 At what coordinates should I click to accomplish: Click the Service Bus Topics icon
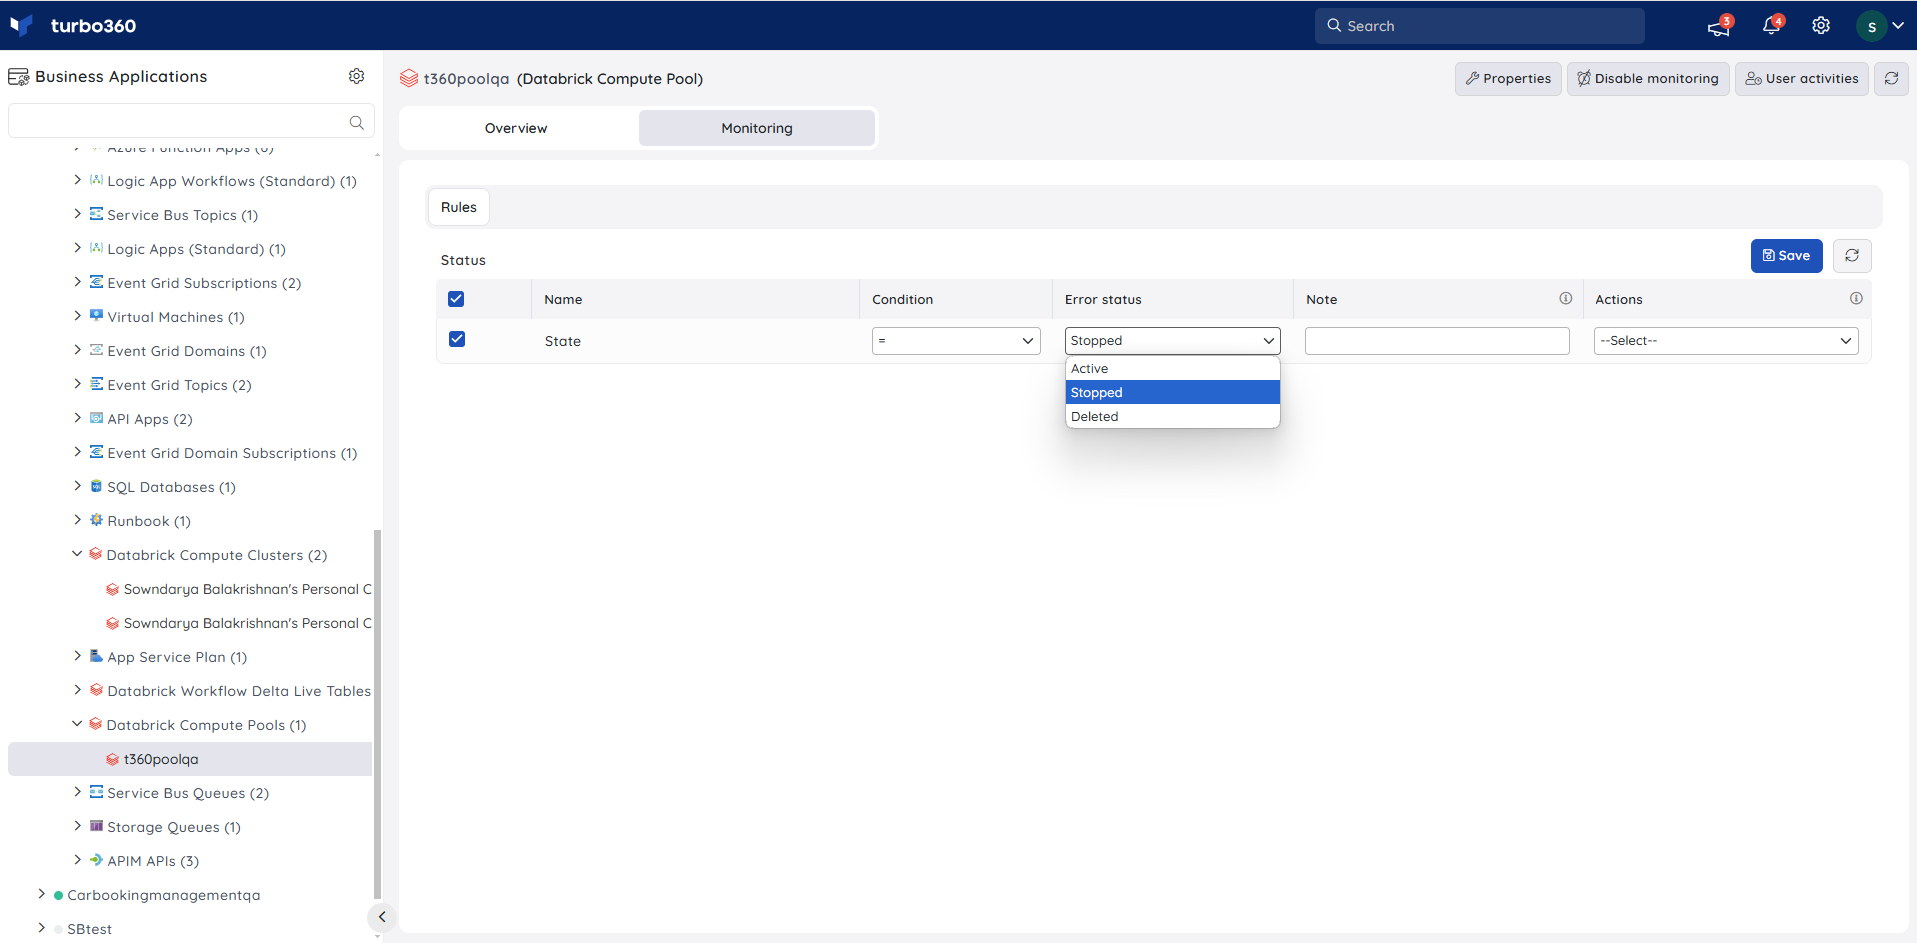tap(97, 214)
